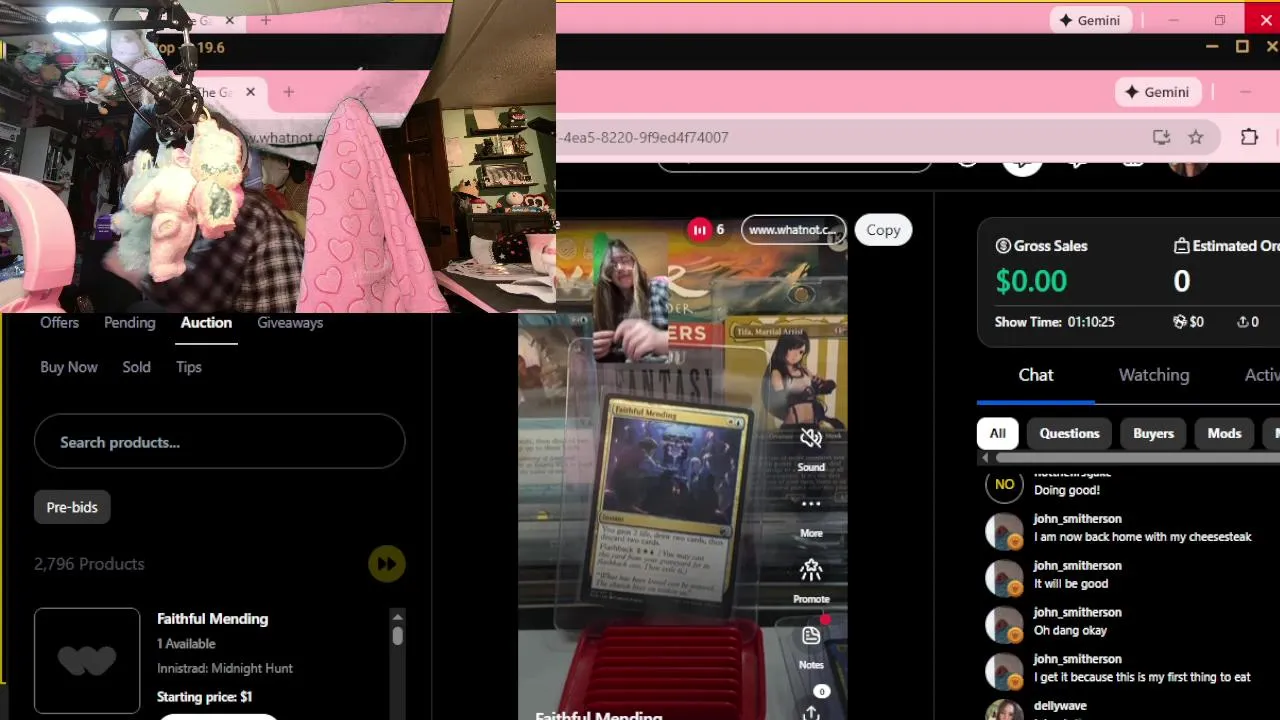Click the Promote icon on the stream
The width and height of the screenshot is (1280, 720).
pos(811,570)
